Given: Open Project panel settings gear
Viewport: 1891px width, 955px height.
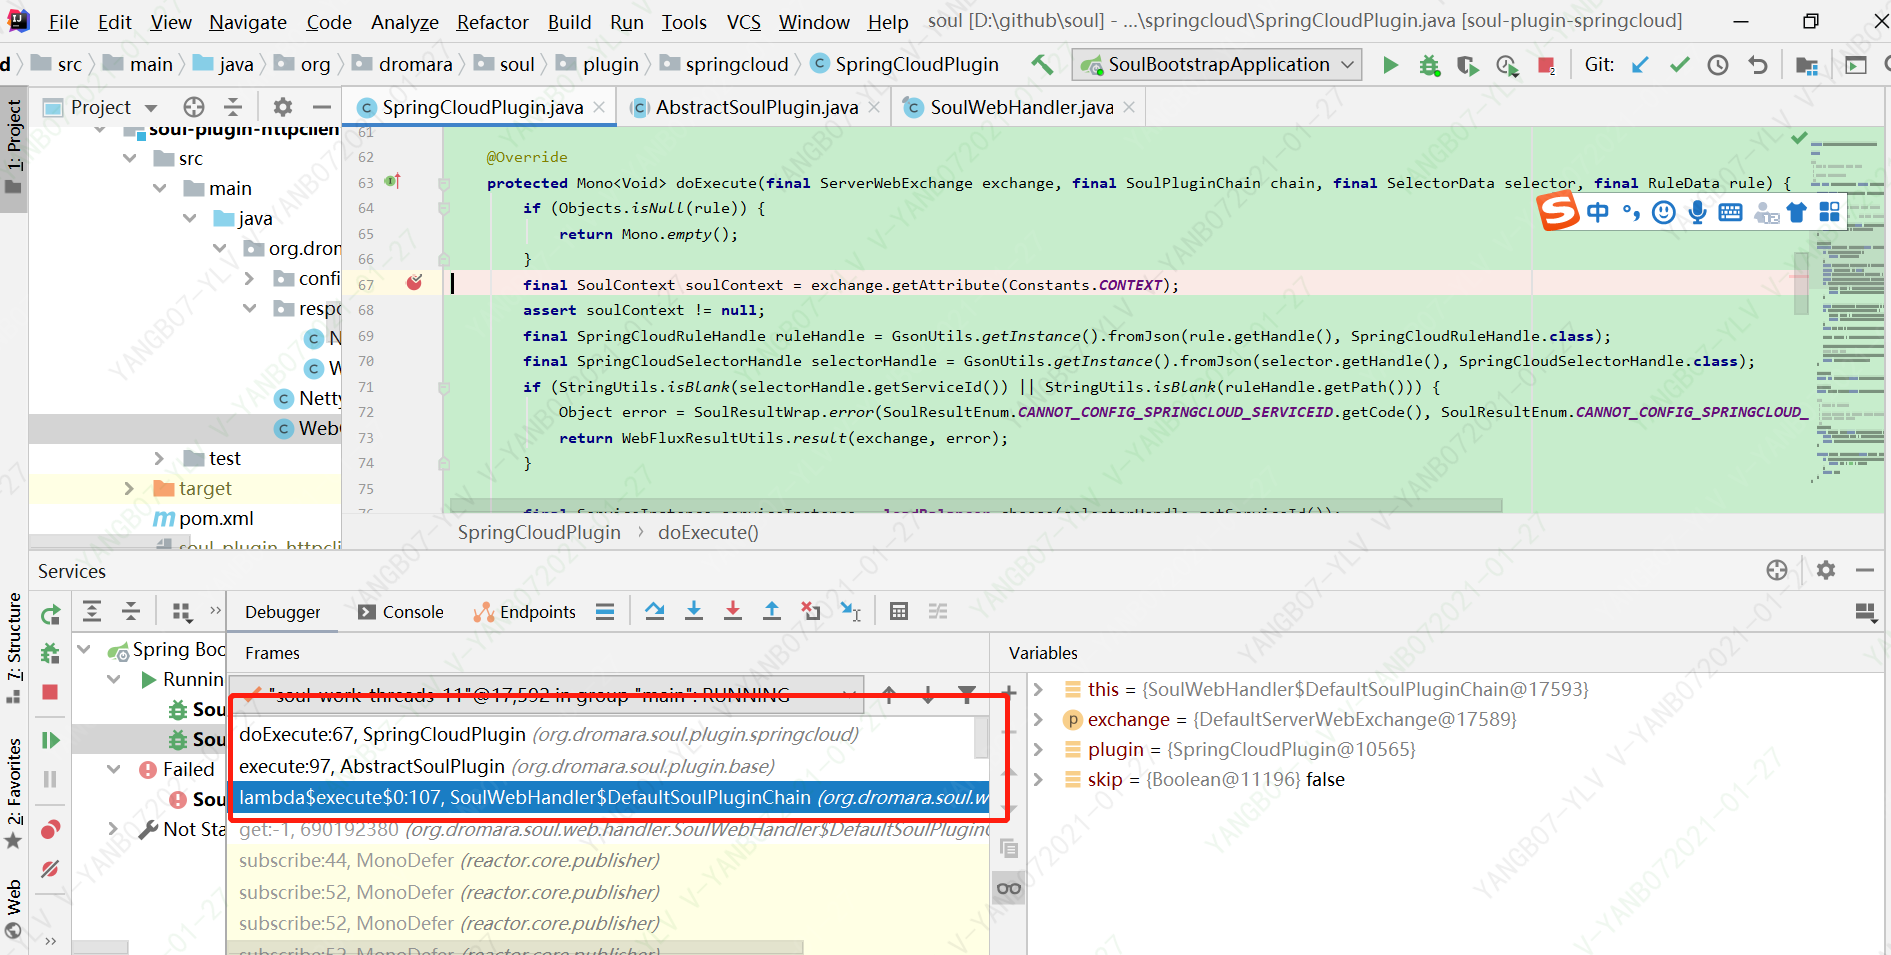Looking at the screenshot, I should (283, 107).
